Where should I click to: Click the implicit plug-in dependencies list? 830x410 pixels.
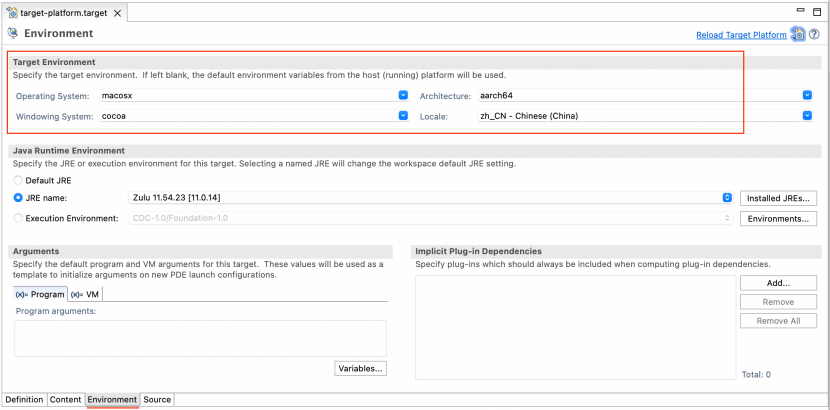[575, 327]
